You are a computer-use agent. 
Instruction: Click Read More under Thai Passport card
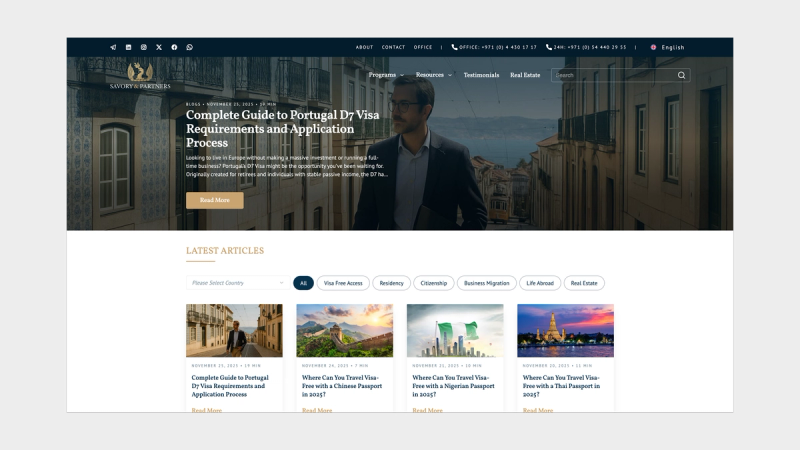[x=538, y=410]
